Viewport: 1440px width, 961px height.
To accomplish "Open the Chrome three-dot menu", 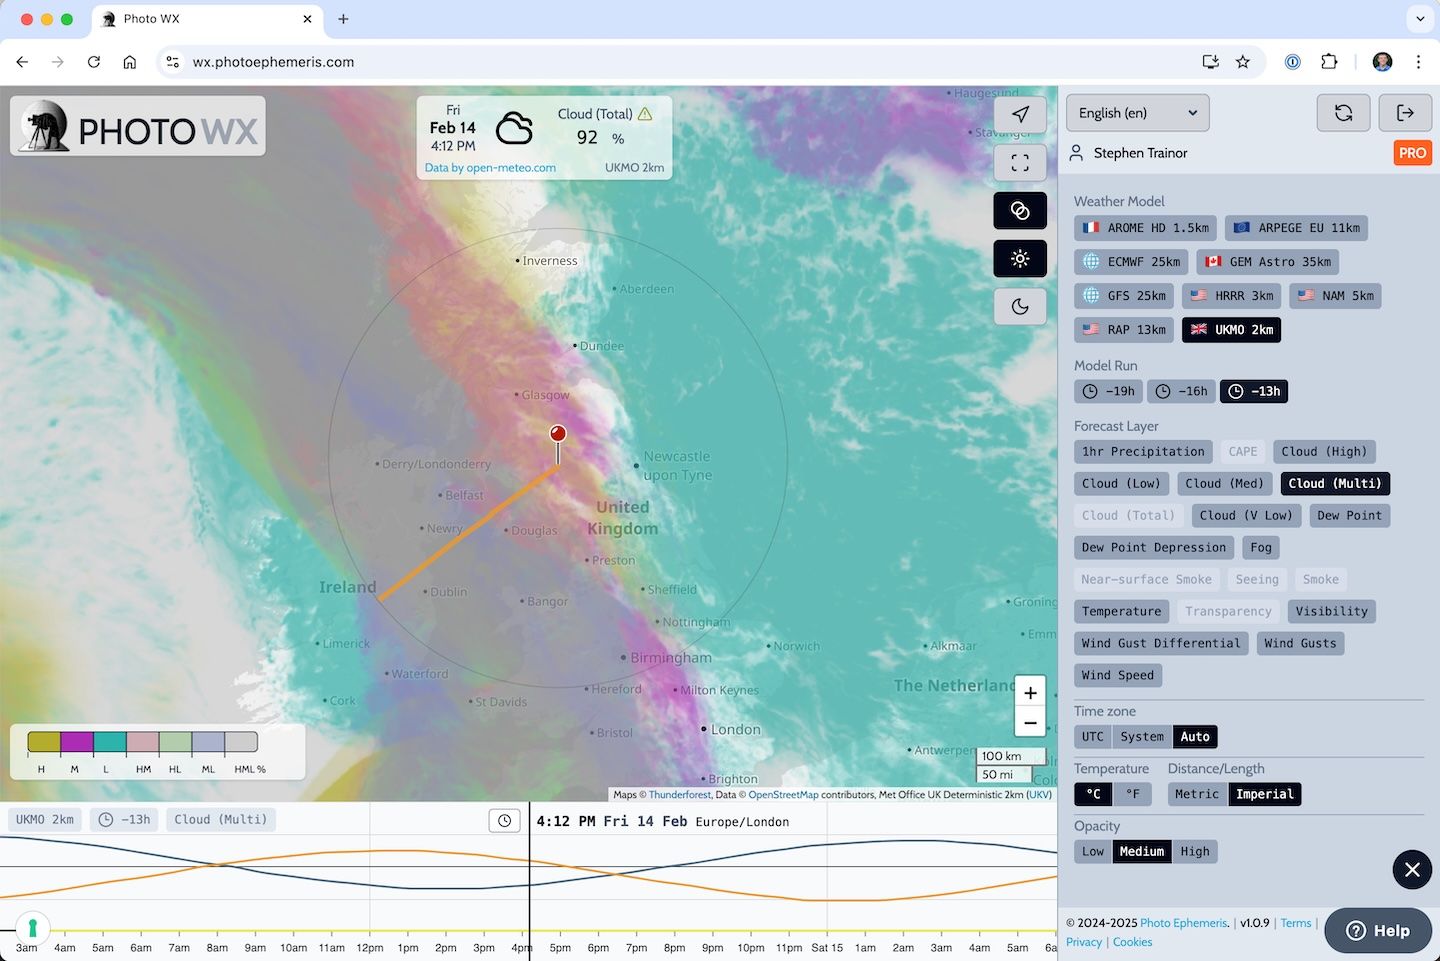I will pos(1418,61).
